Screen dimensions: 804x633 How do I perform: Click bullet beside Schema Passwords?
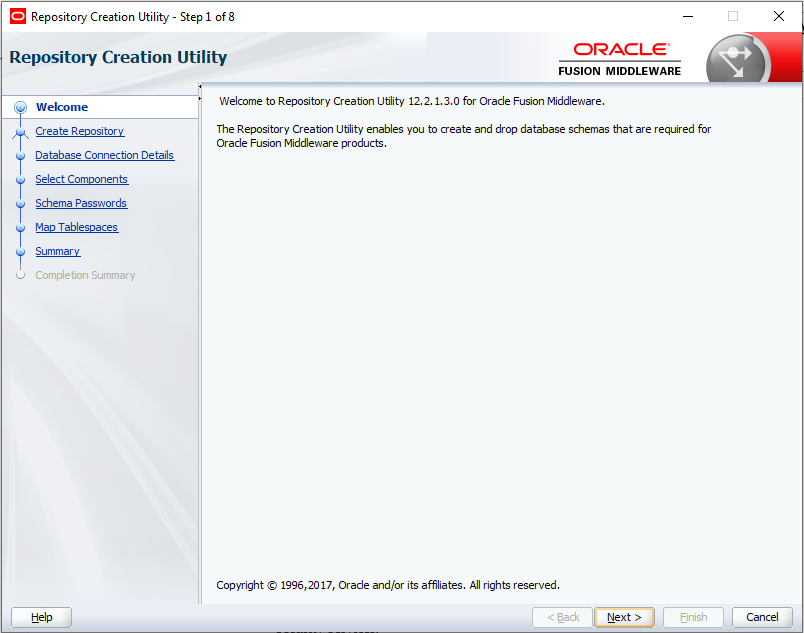click(21, 204)
